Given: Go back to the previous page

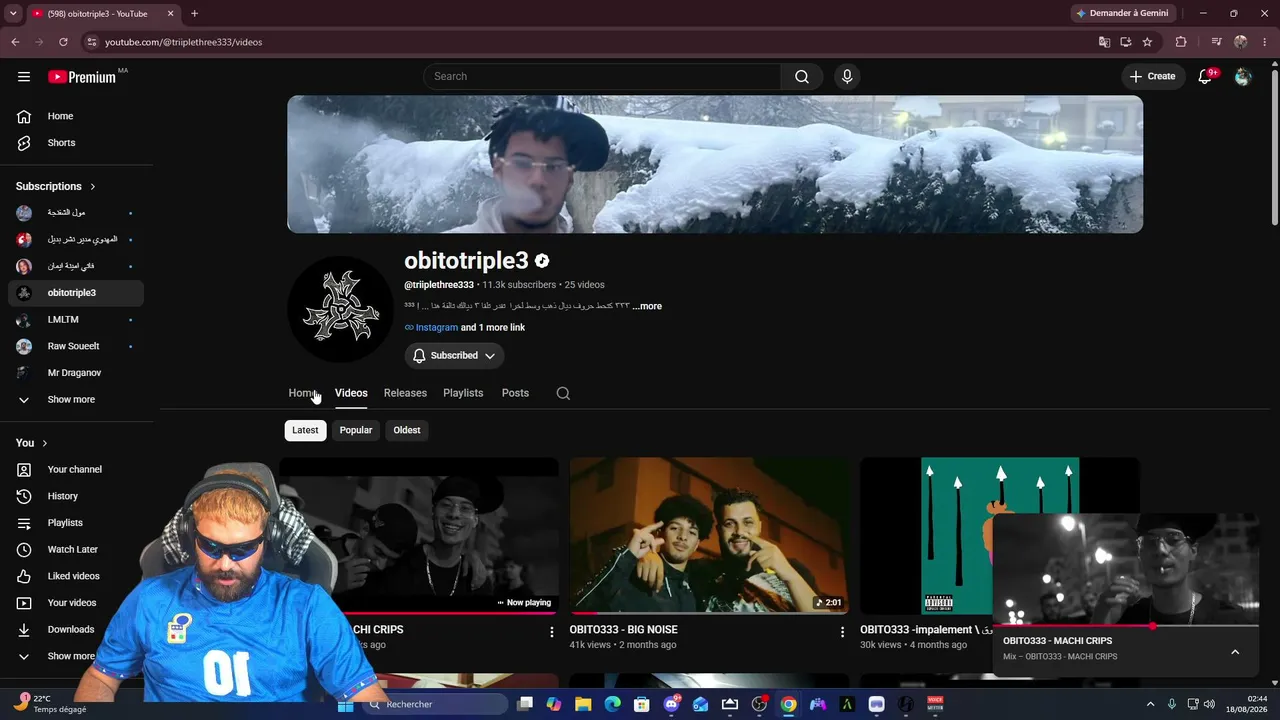Looking at the screenshot, I should [15, 42].
